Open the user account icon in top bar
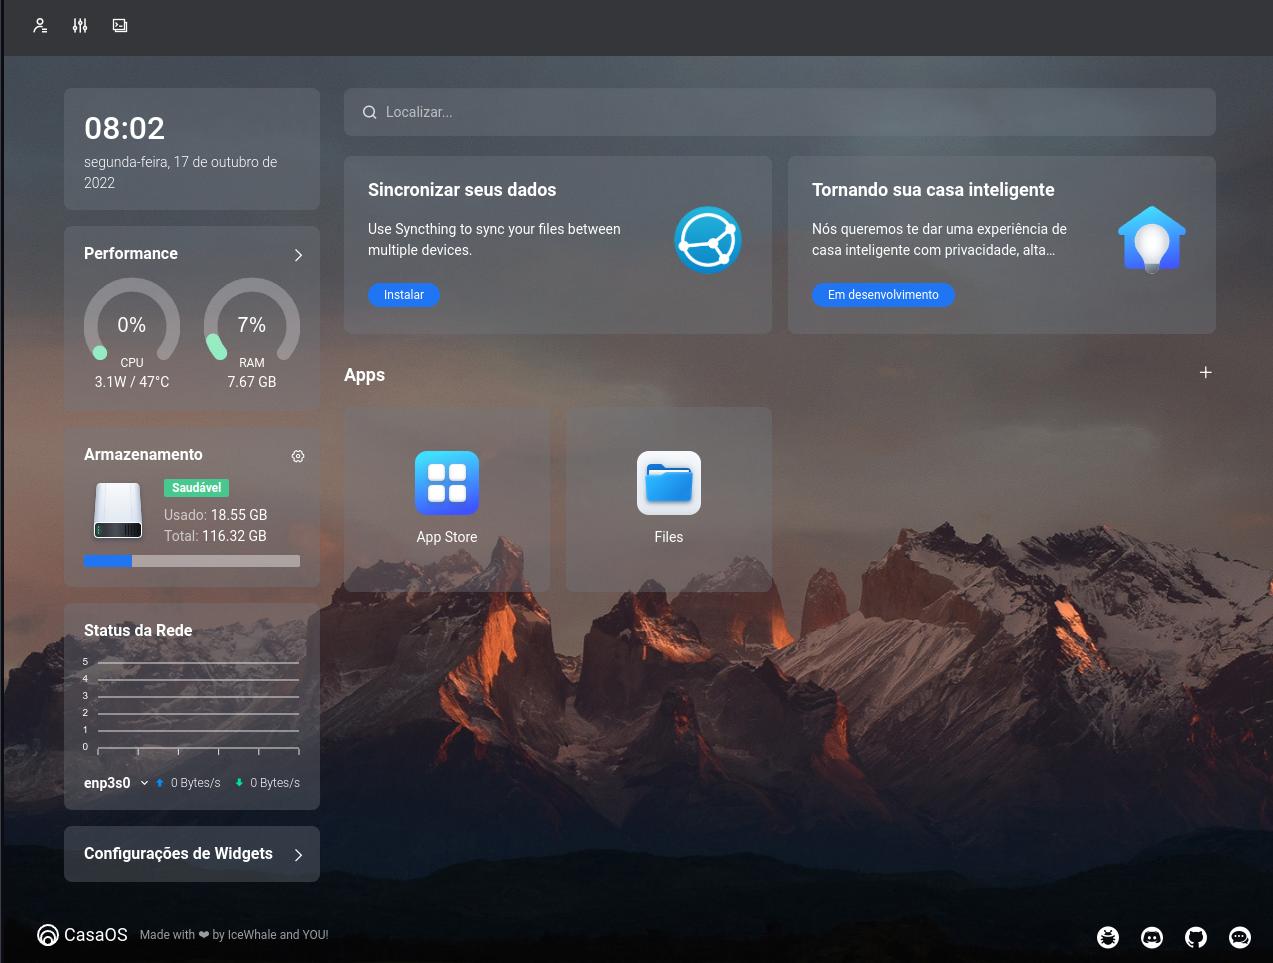 pos(40,26)
